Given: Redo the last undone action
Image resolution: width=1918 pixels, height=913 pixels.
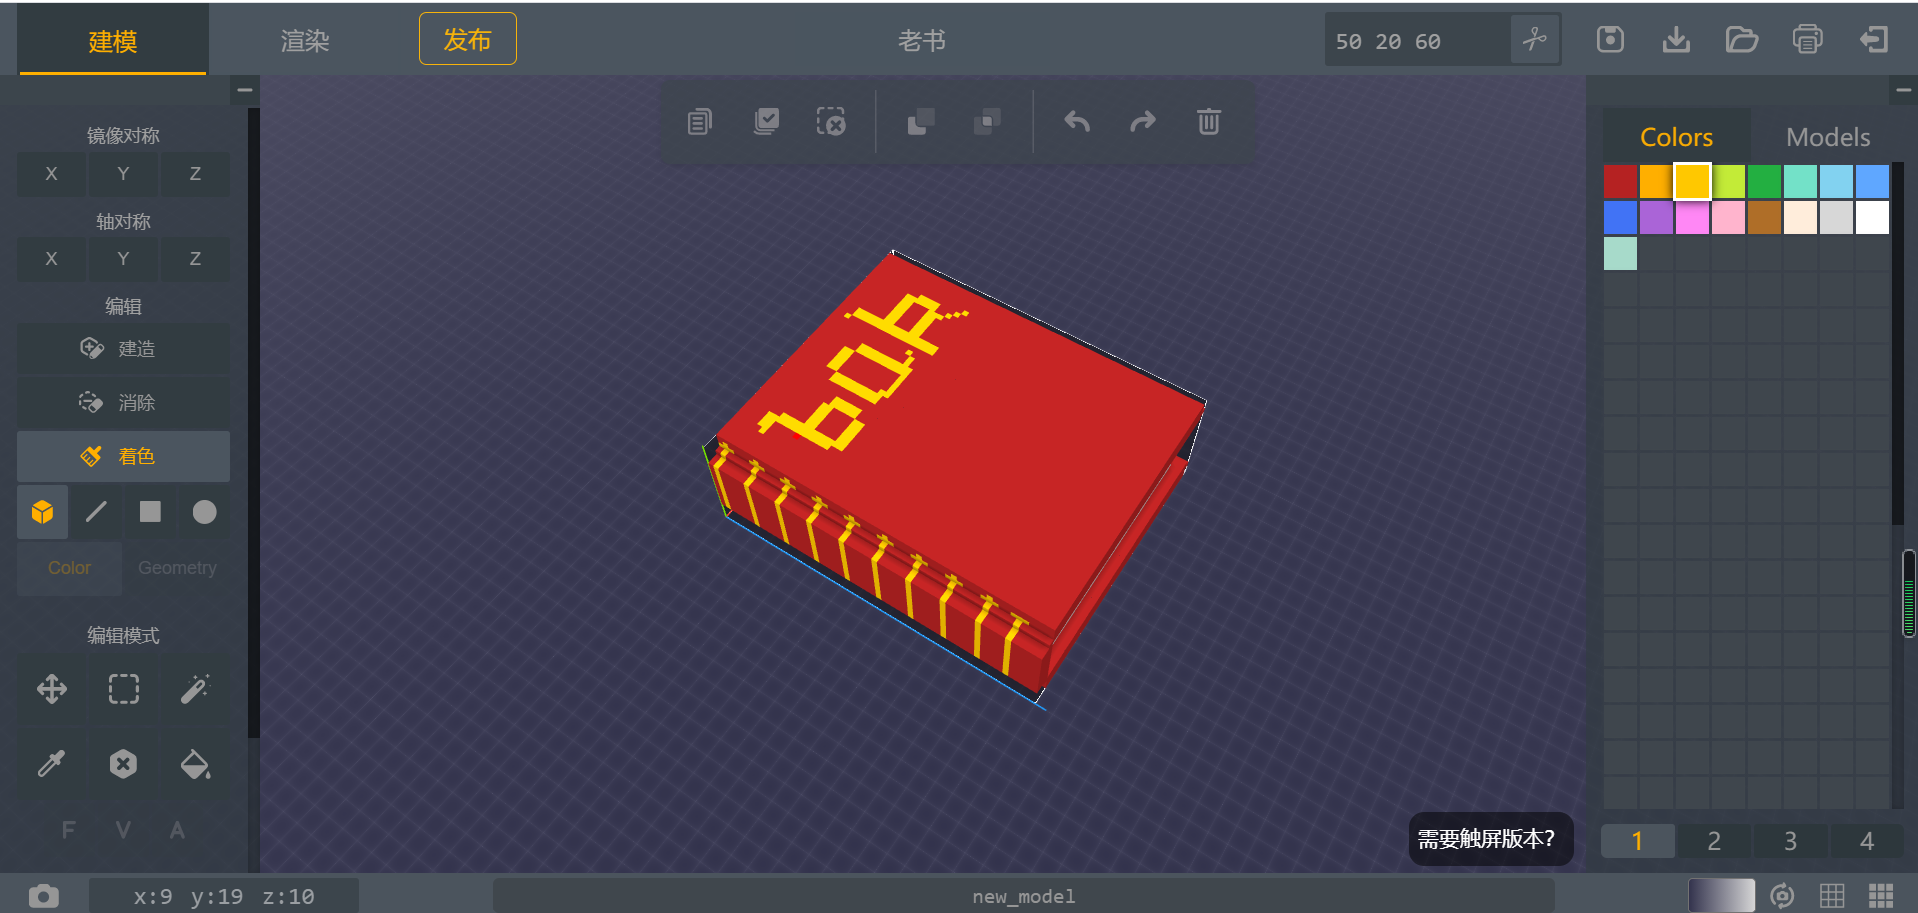Looking at the screenshot, I should (1143, 122).
